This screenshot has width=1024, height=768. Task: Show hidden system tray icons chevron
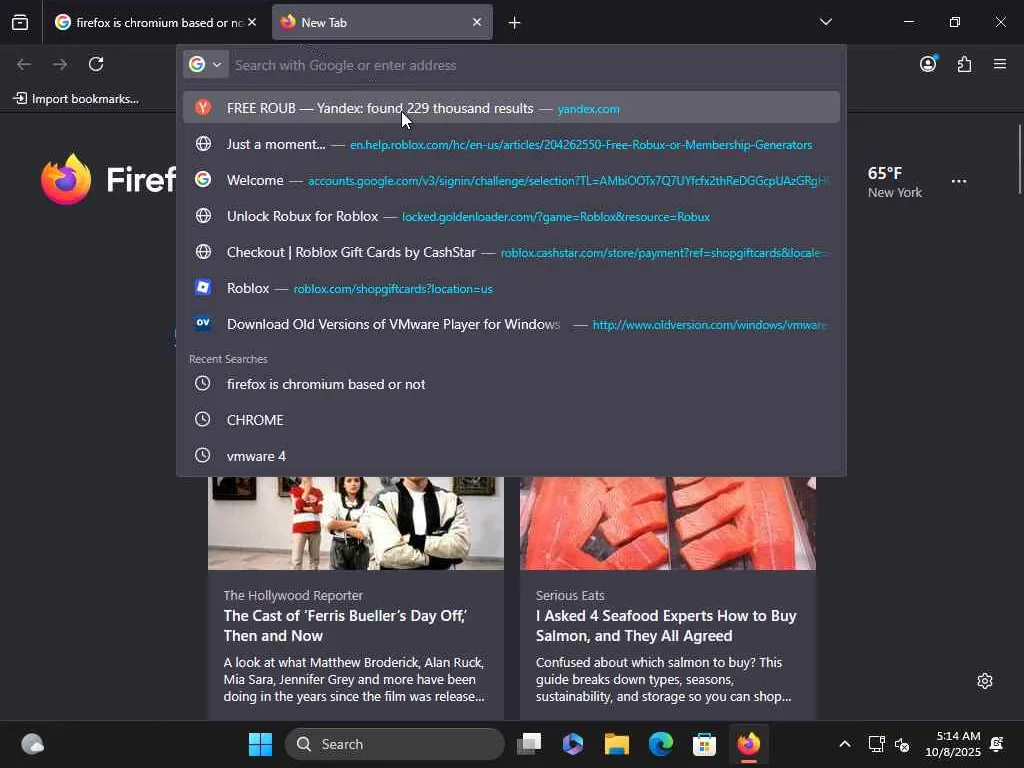(844, 744)
